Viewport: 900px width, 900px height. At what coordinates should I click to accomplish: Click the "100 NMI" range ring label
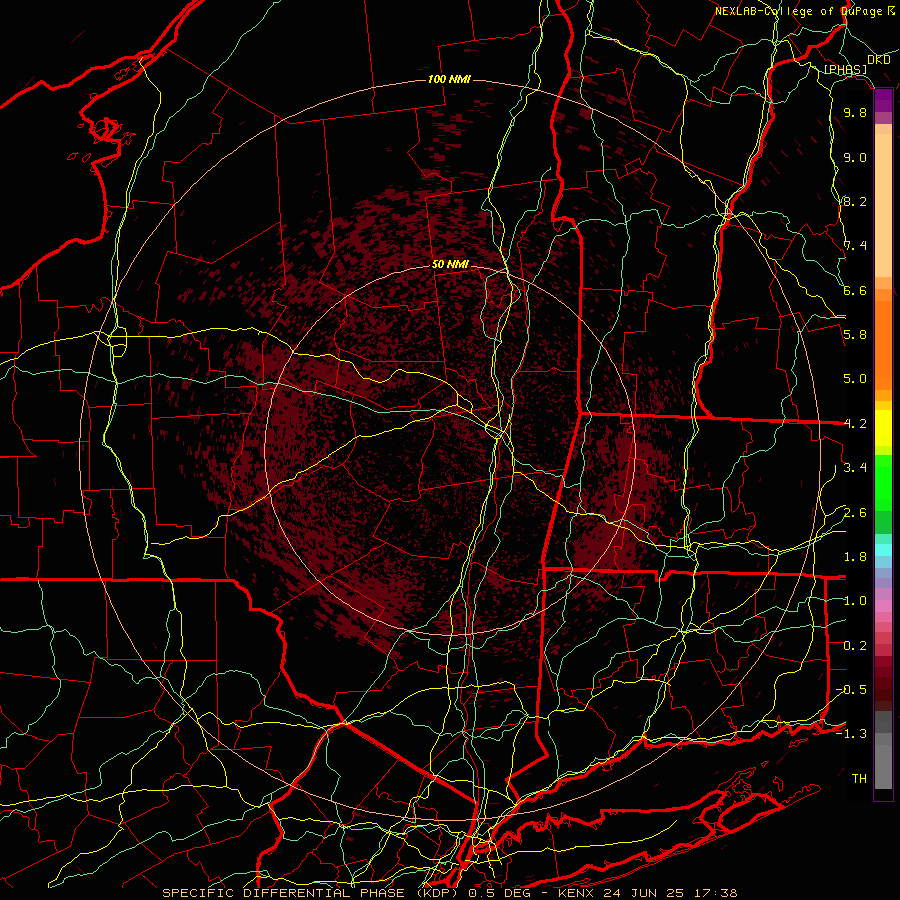(449, 79)
